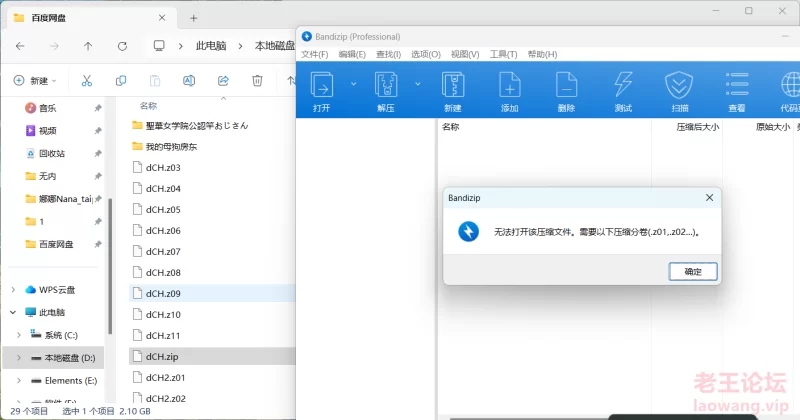Sort Bandizip list by 压缩后大小 column
Screen dimensions: 800x420
[697, 127]
